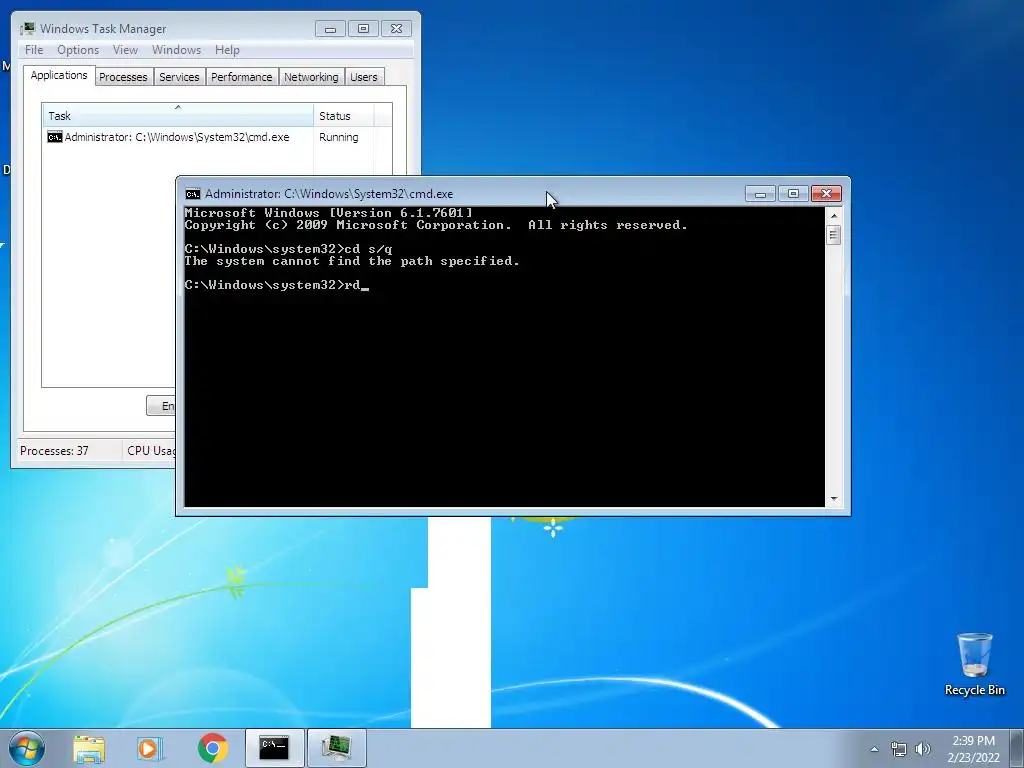Viewport: 1024px width, 768px height.
Task: Open the Options menu in Task Manager
Action: pyautogui.click(x=78, y=50)
